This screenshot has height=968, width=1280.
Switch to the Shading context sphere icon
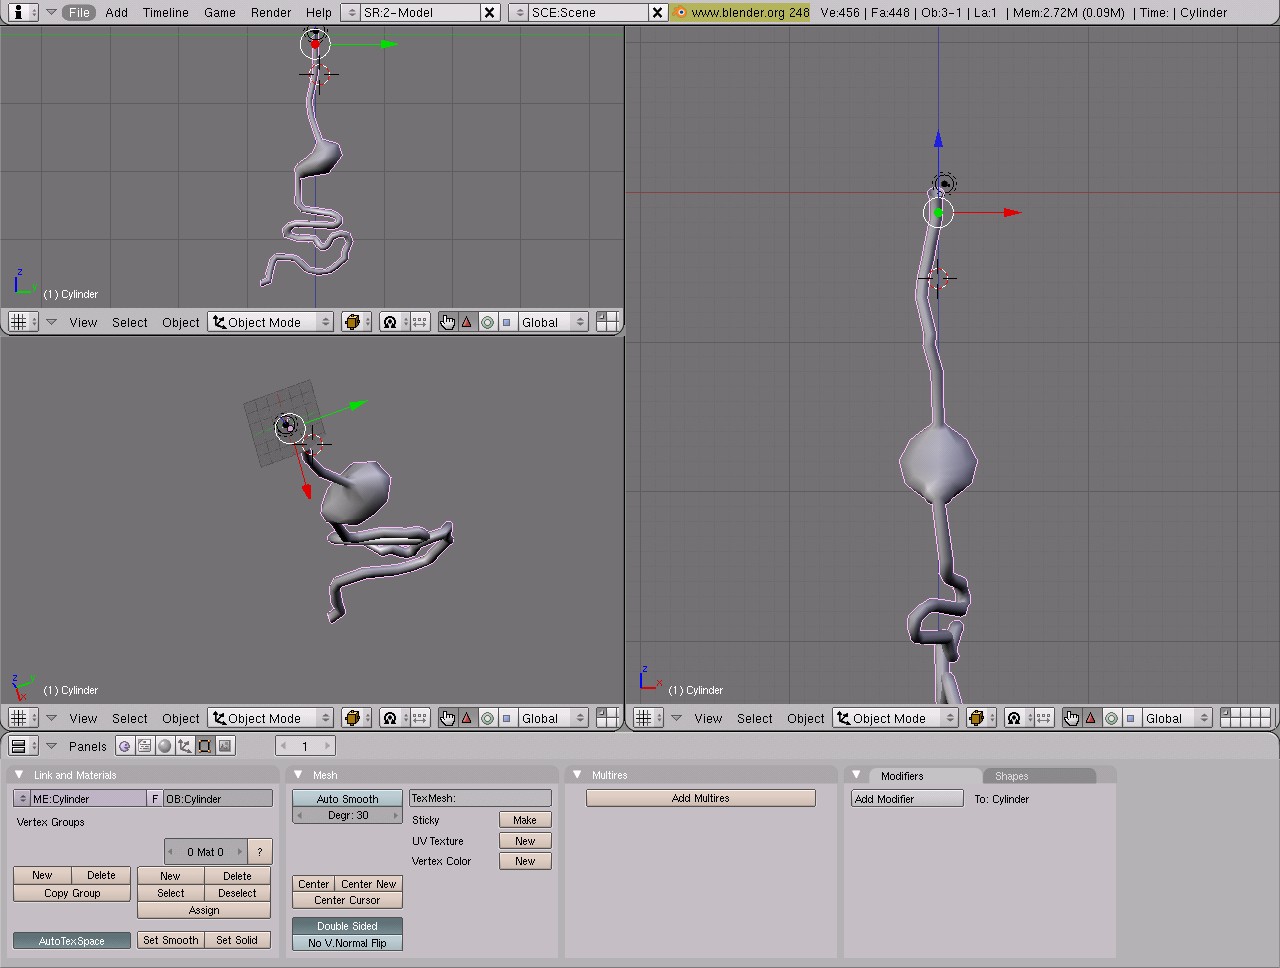pos(165,746)
